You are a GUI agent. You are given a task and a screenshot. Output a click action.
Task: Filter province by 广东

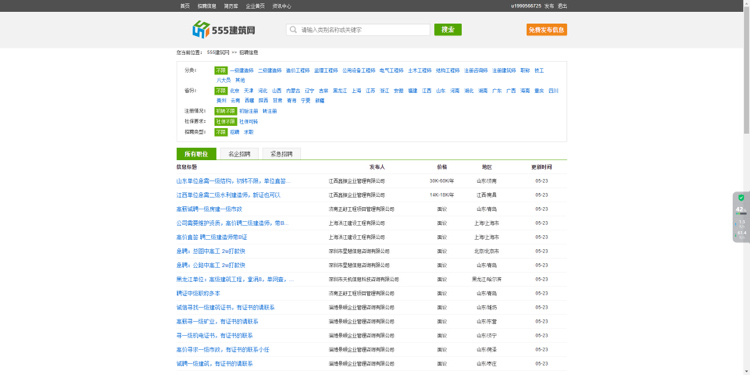[x=497, y=90]
